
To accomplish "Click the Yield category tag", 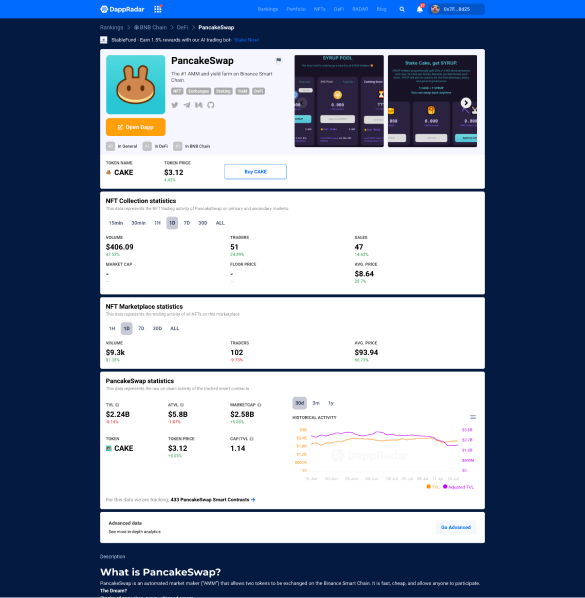I will point(243,91).
